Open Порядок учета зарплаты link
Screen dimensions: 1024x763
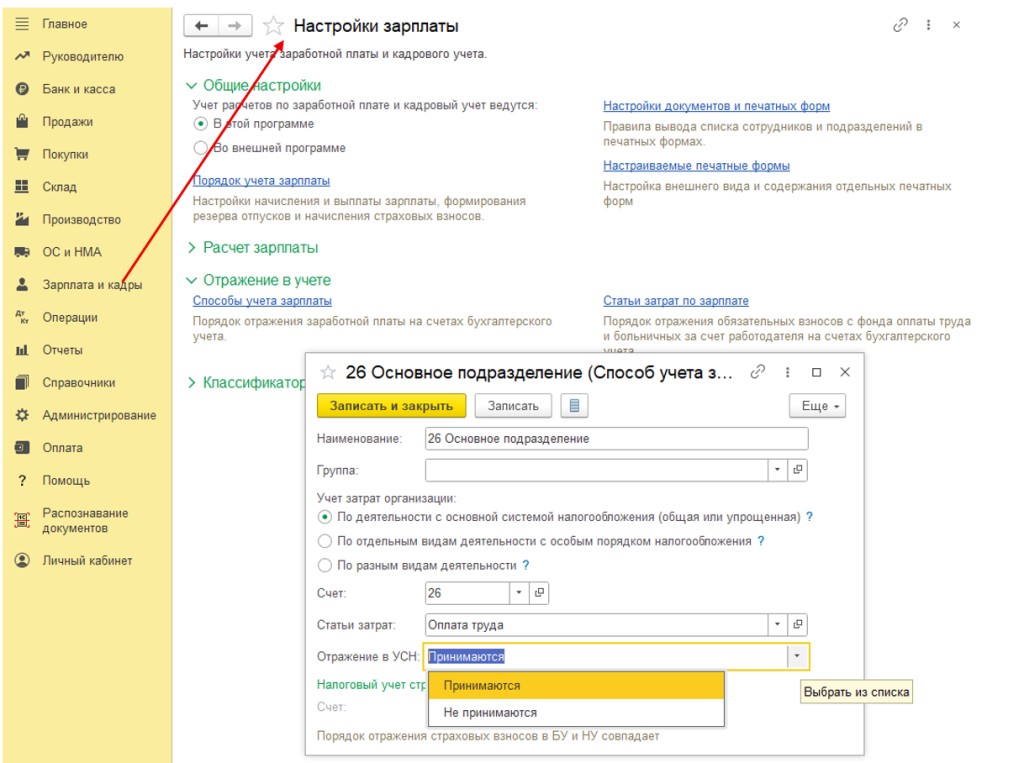pyautogui.click(x=261, y=180)
